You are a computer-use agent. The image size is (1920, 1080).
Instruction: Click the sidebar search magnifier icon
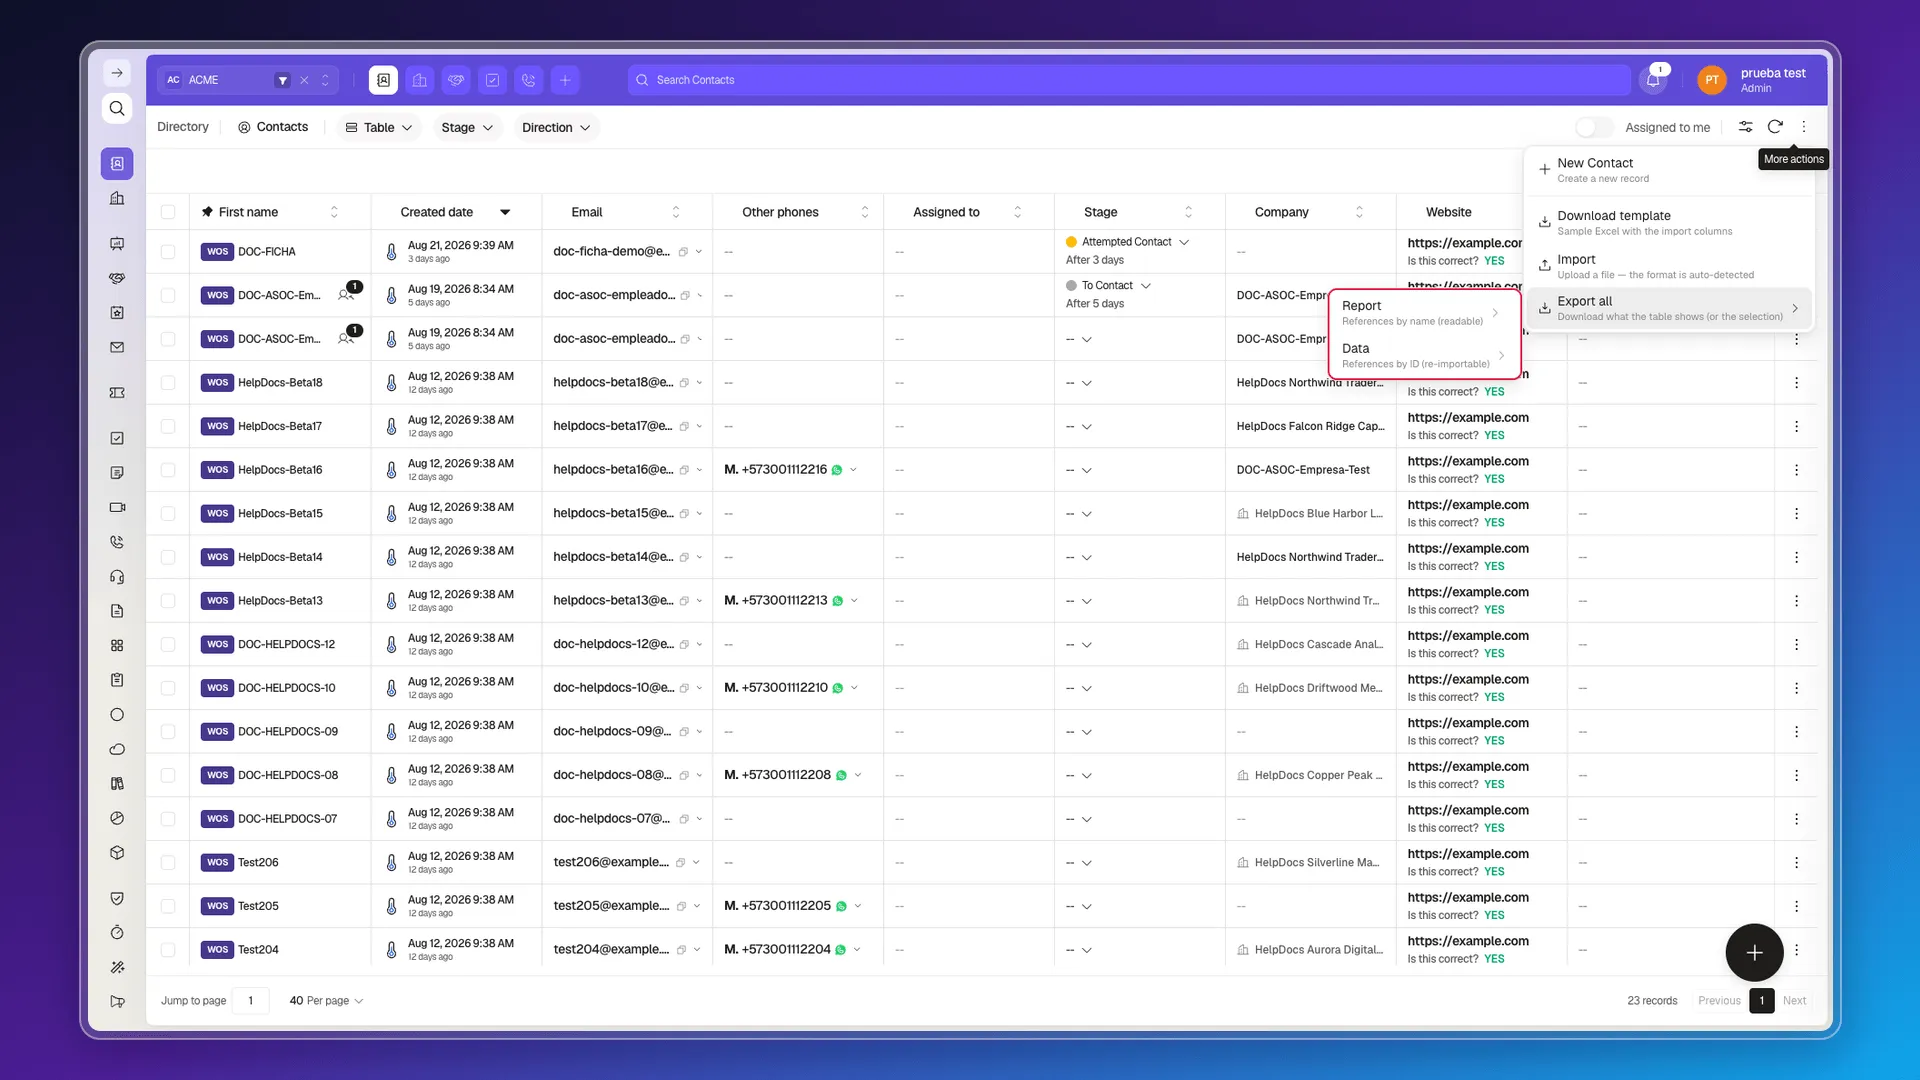coord(117,108)
